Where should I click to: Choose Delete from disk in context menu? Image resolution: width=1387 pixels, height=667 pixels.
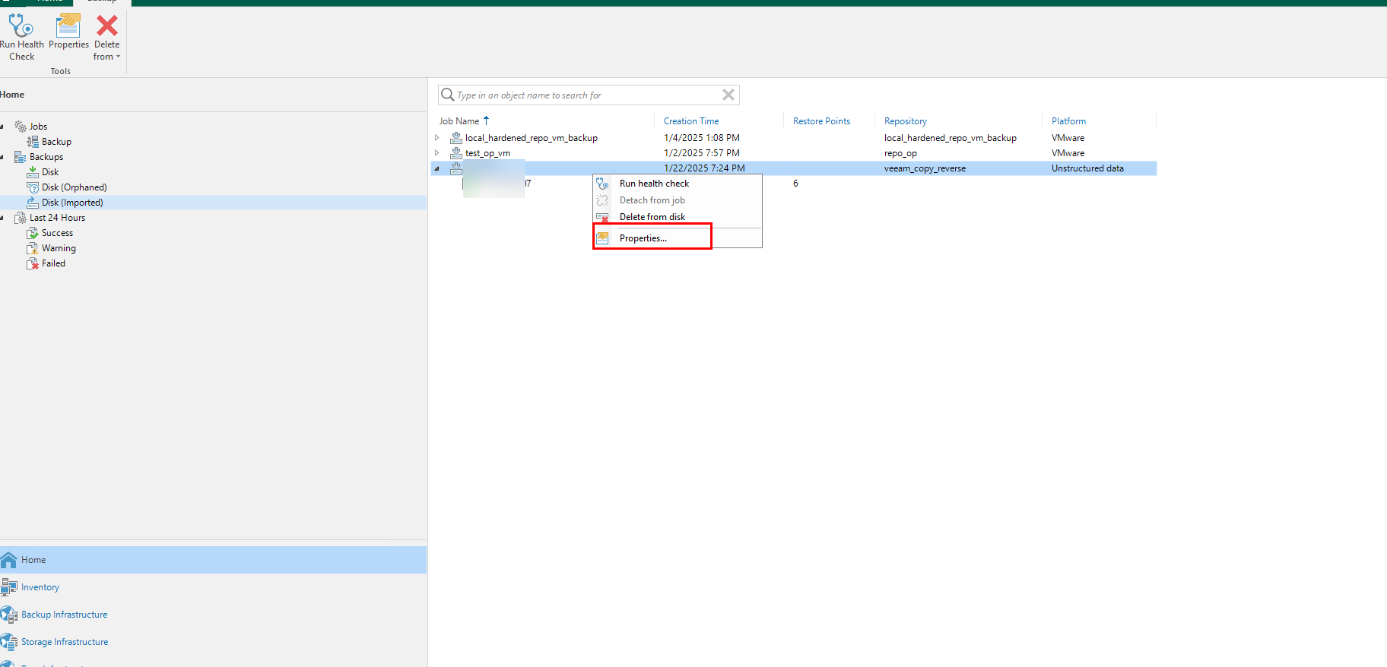click(x=652, y=217)
